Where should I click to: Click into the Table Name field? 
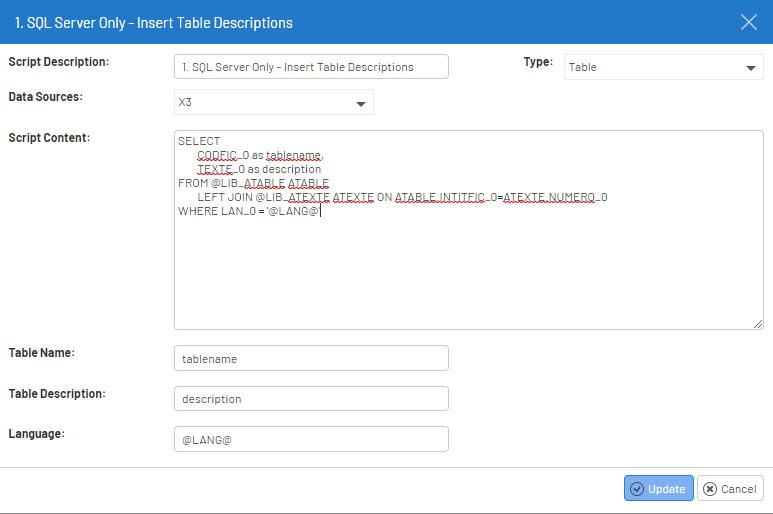[311, 358]
